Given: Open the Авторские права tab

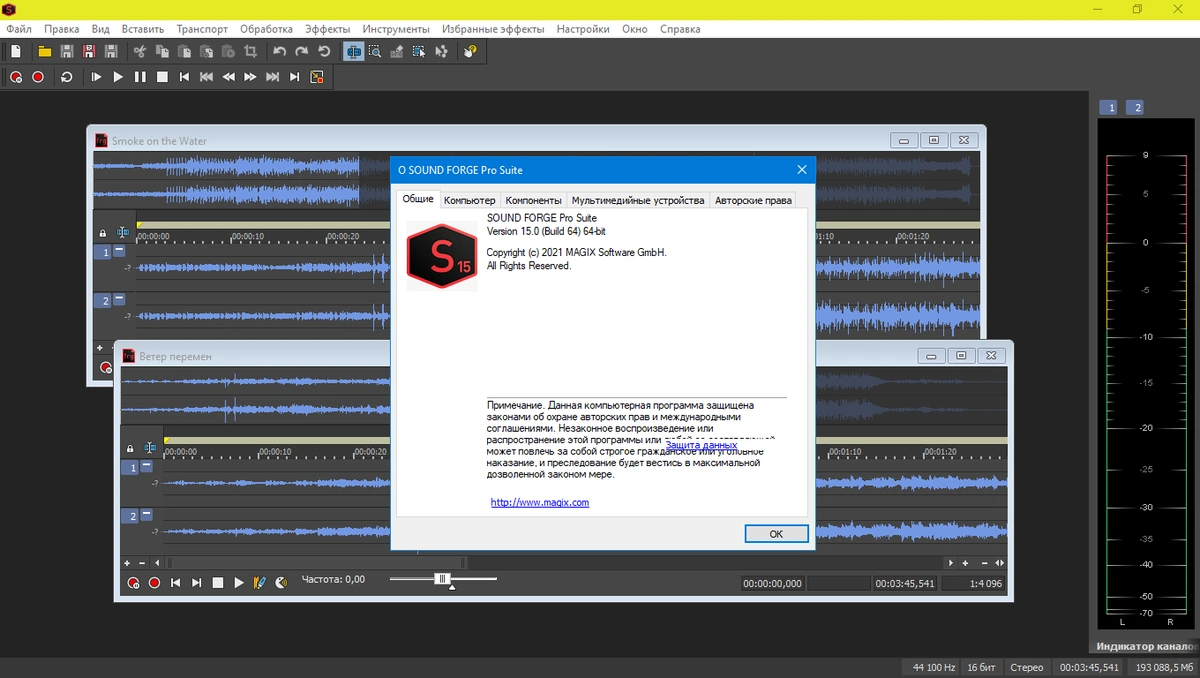Looking at the screenshot, I should (753, 200).
